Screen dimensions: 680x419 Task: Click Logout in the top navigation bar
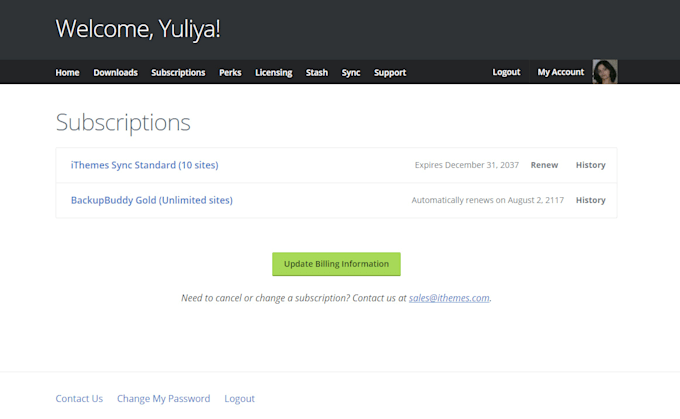[x=506, y=72]
